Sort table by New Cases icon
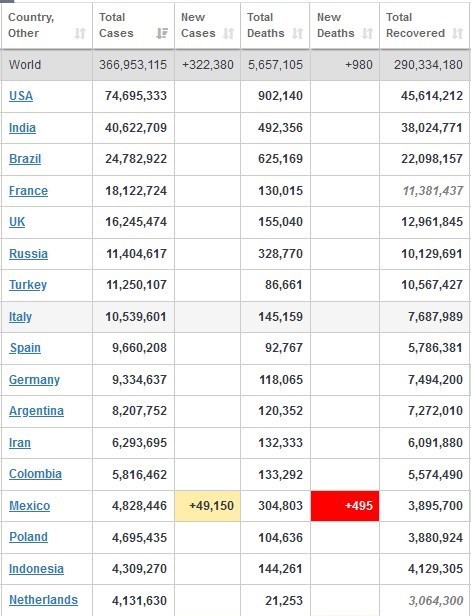The width and height of the screenshot is (471, 616). 229,33
